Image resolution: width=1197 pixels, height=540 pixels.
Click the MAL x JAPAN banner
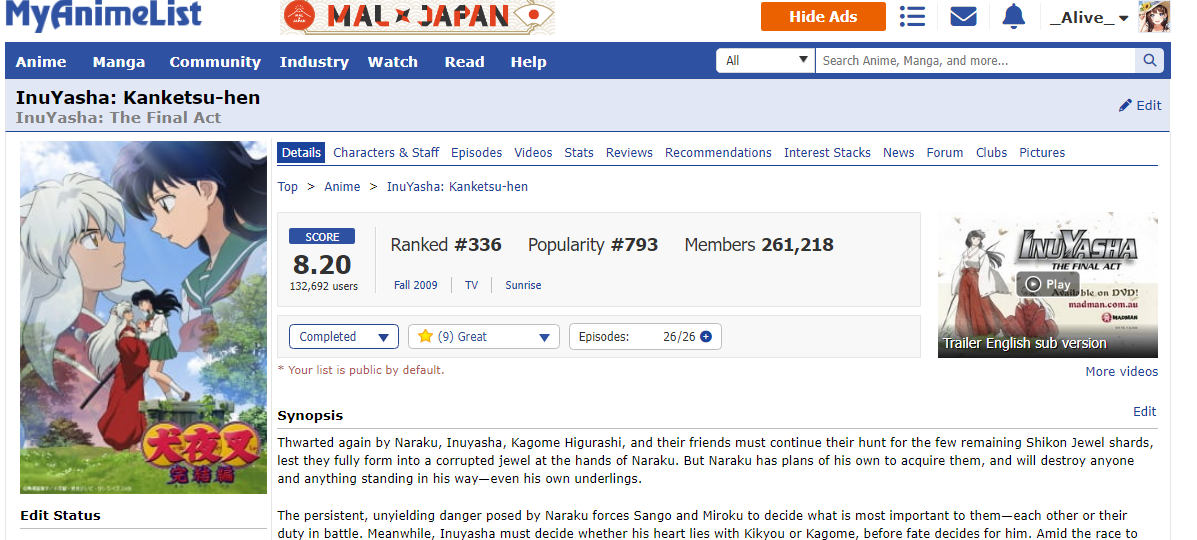pyautogui.click(x=418, y=16)
